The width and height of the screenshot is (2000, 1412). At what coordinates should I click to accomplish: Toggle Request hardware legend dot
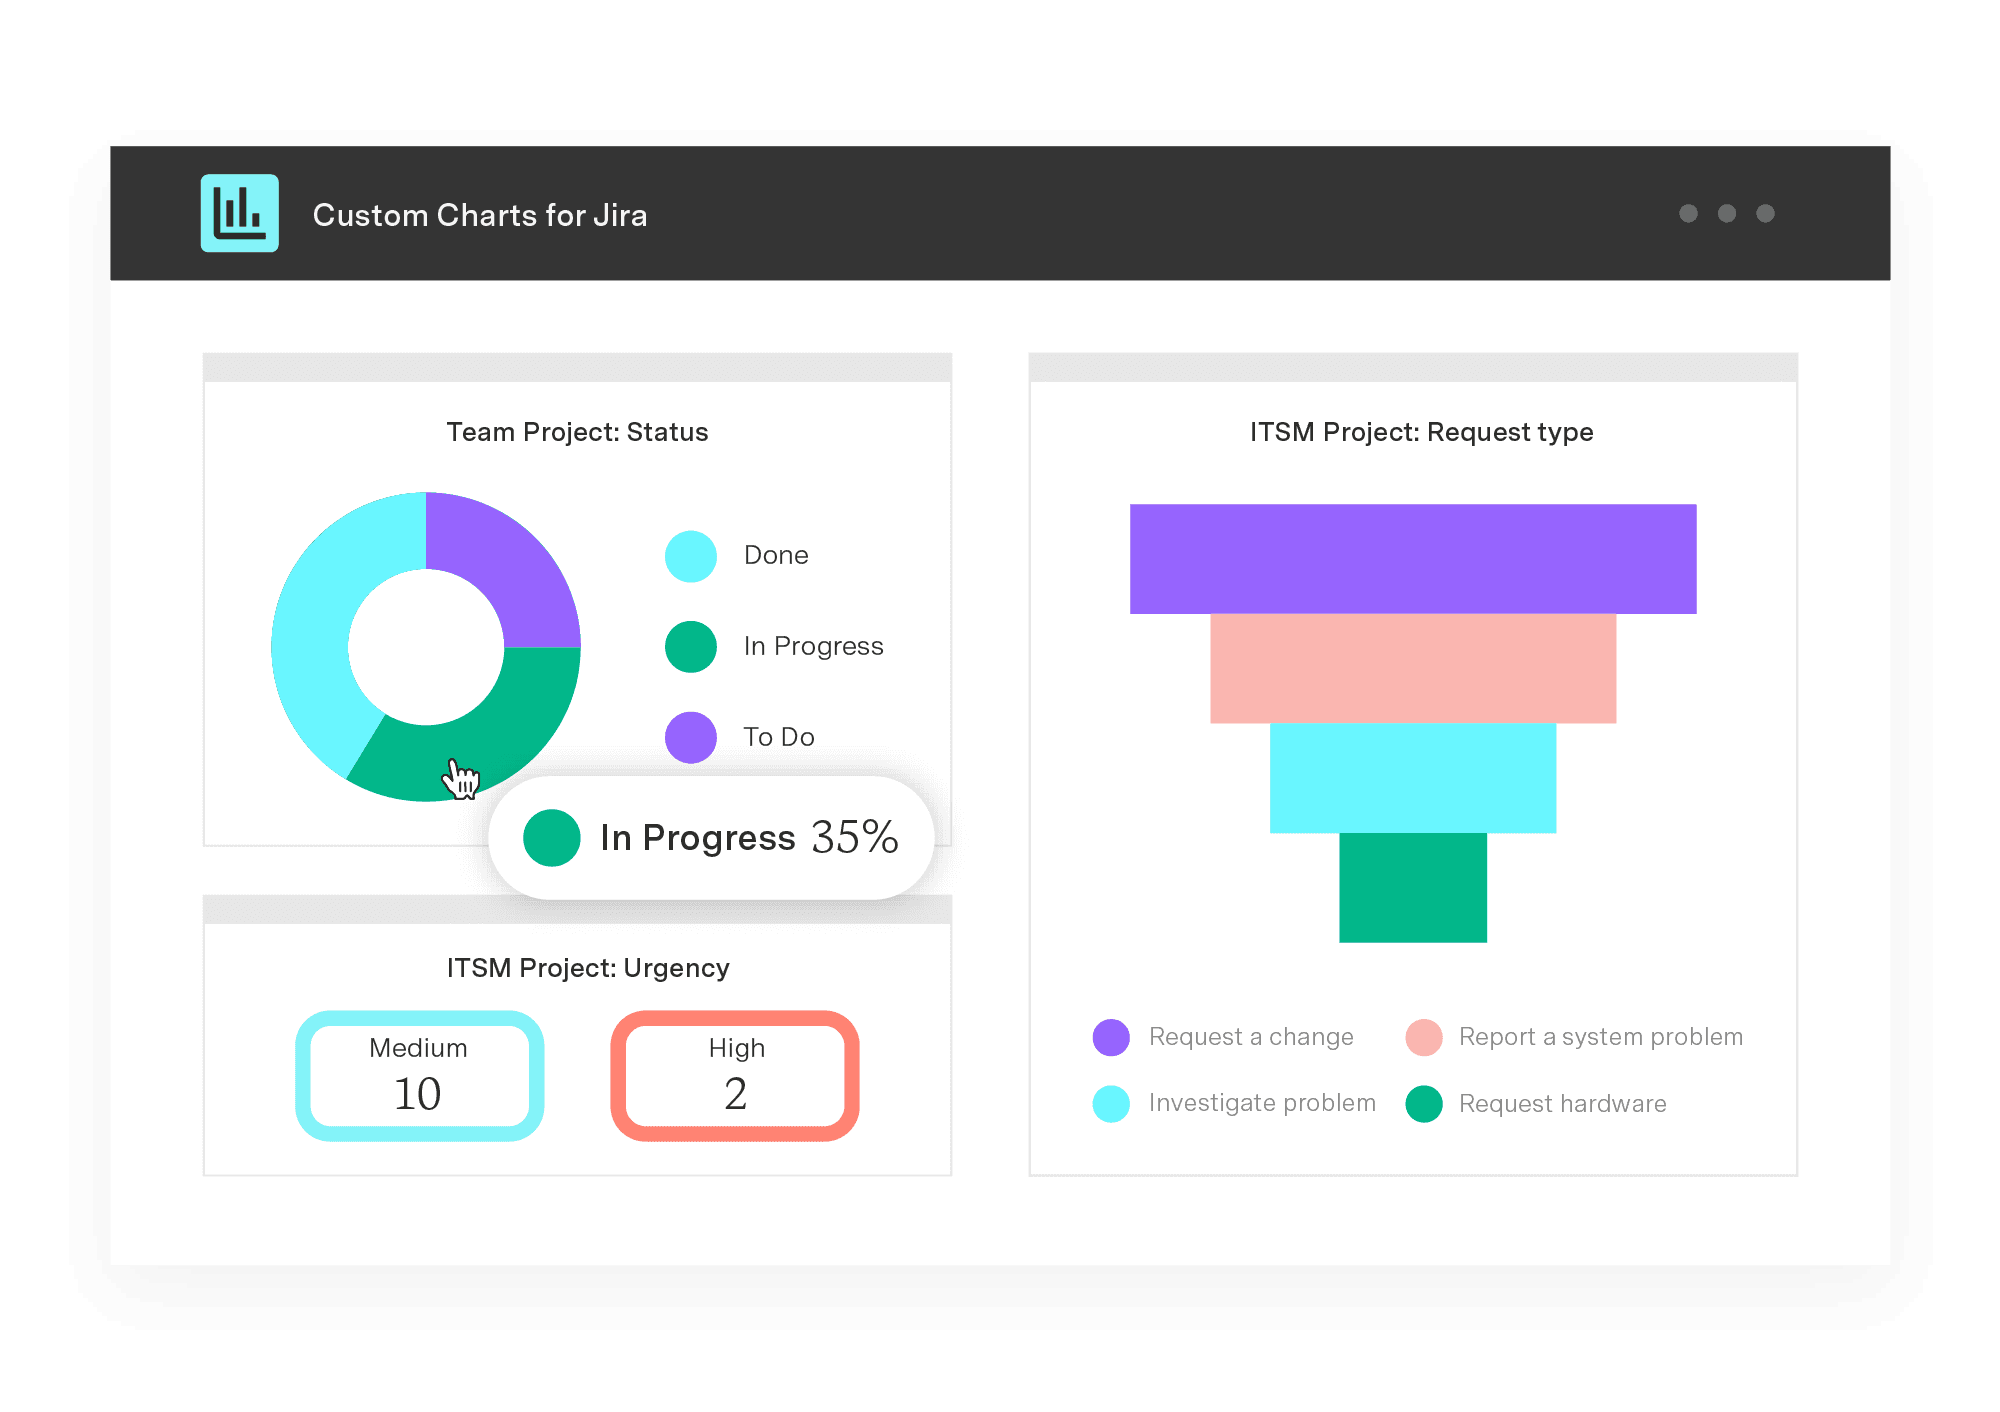(1423, 1104)
